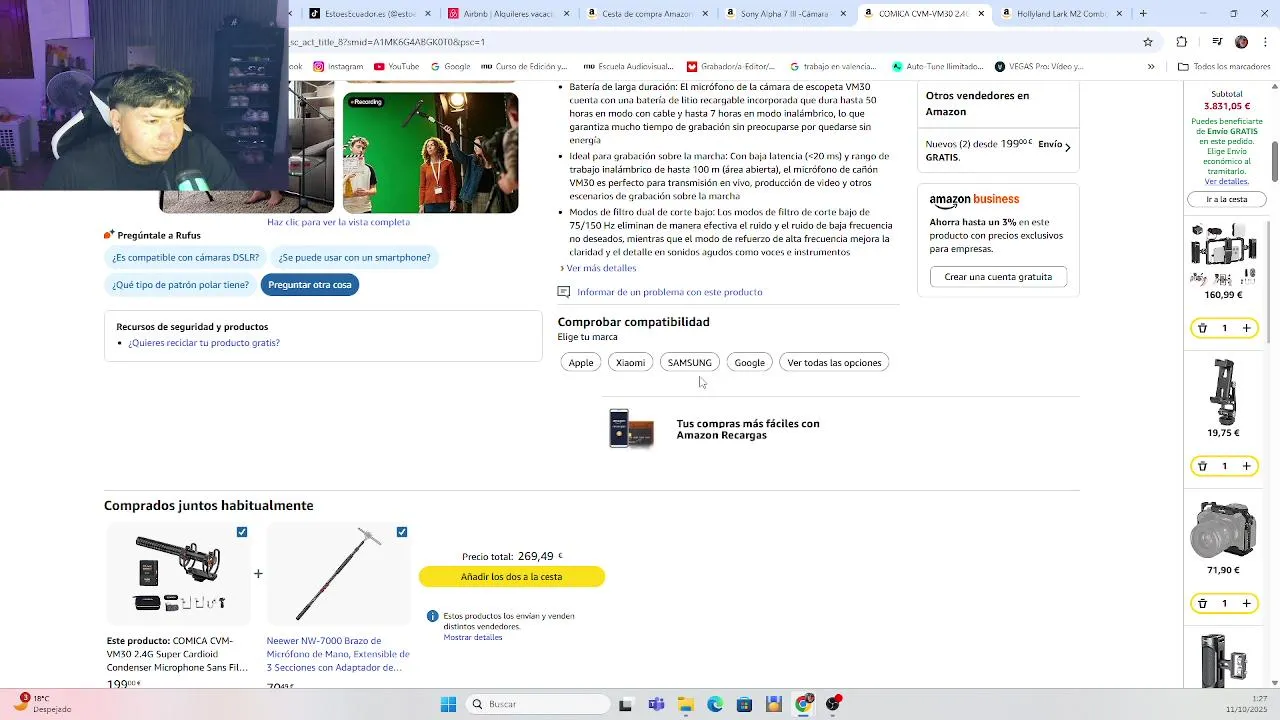Uncheck the Neewer NW-7000 product checkbox
The width and height of the screenshot is (1280, 720).
(402, 532)
